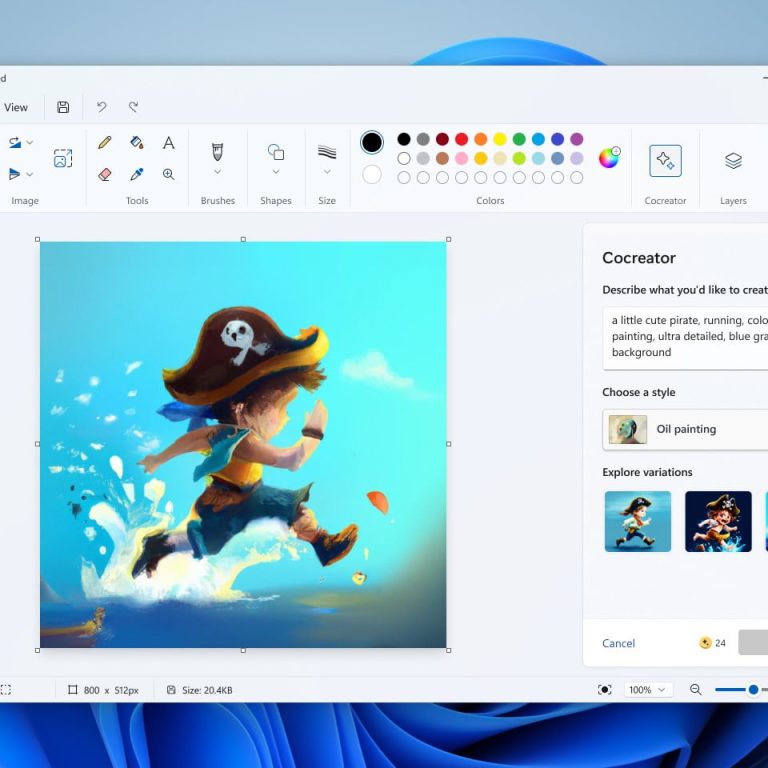Screen dimensions: 768x768
Task: Select the Eraser tool
Action: (104, 174)
